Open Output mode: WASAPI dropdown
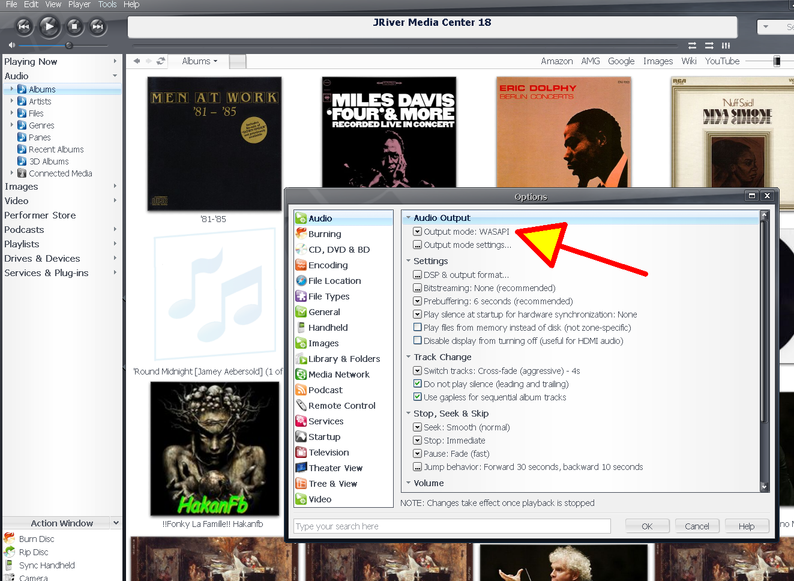794x581 pixels. tap(417, 231)
